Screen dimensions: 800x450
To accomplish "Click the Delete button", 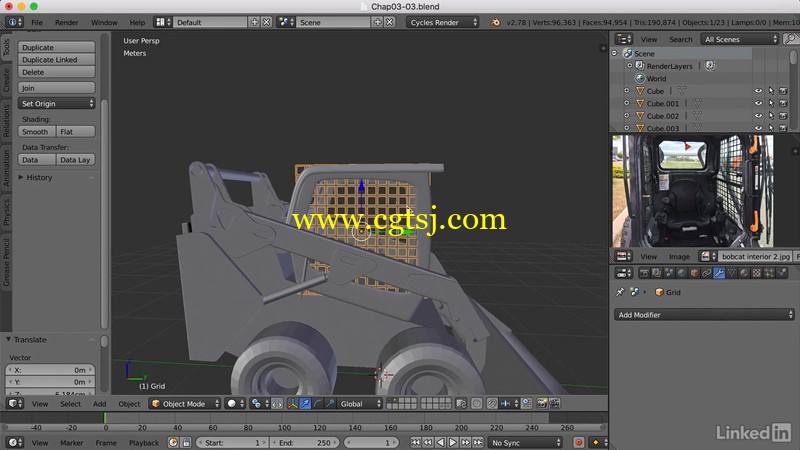I will click(x=56, y=72).
